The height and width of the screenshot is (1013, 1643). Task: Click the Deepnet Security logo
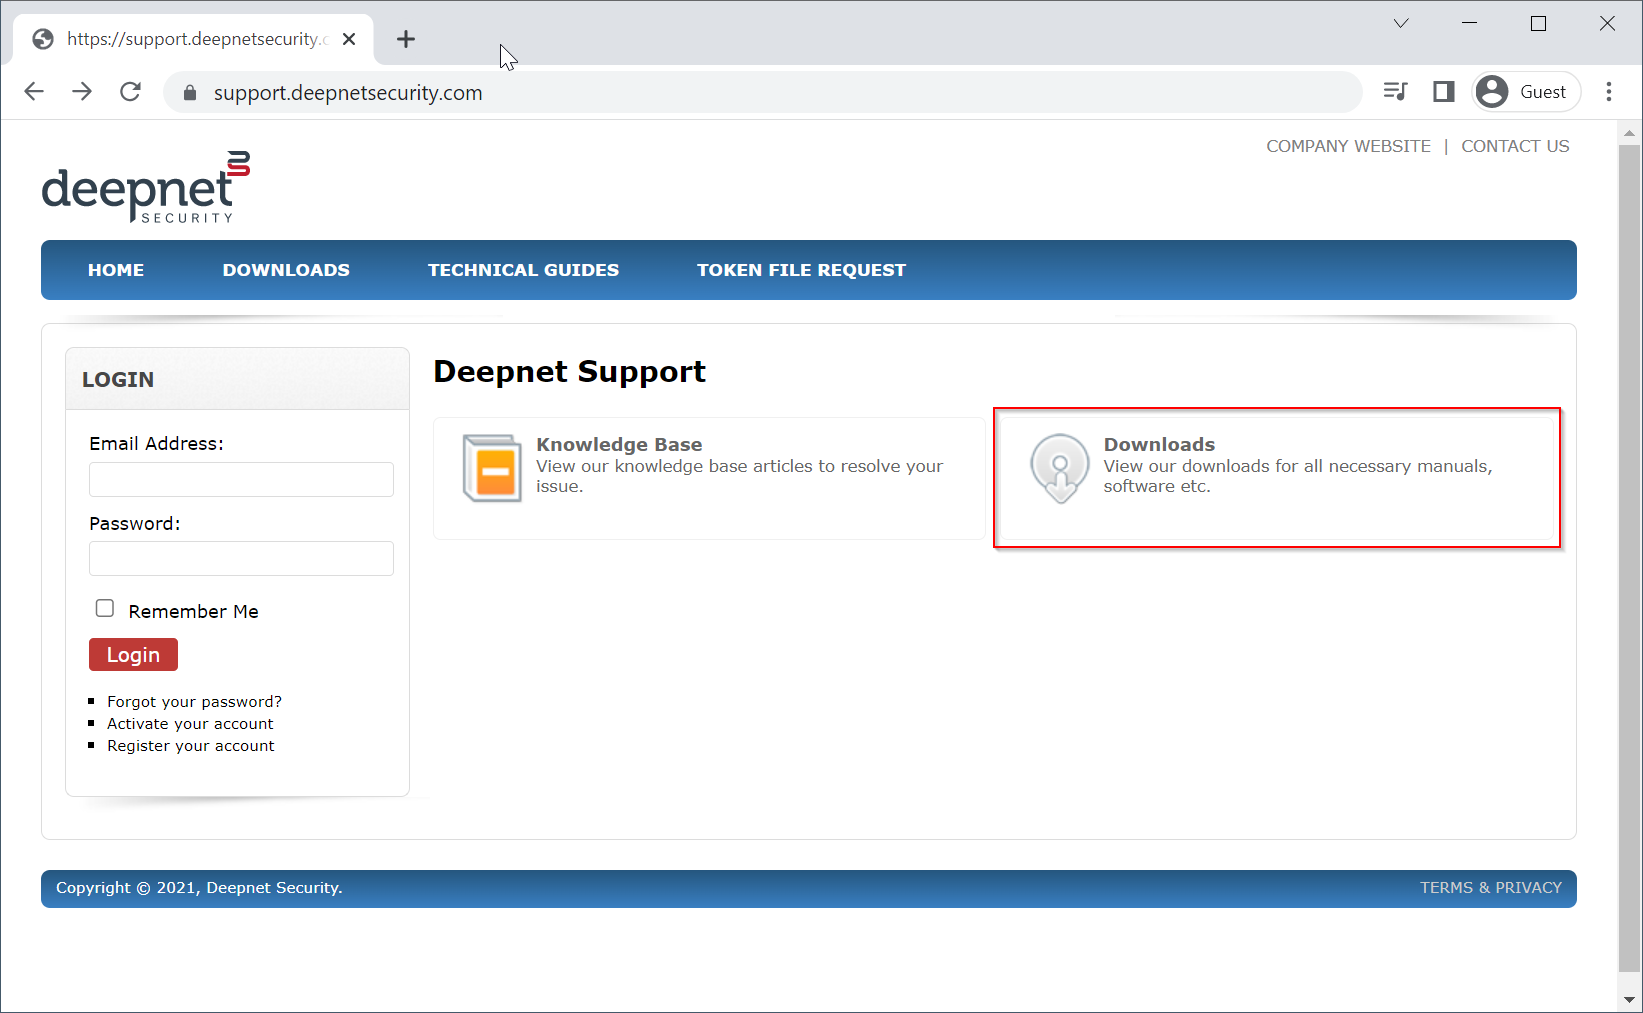pos(146,187)
